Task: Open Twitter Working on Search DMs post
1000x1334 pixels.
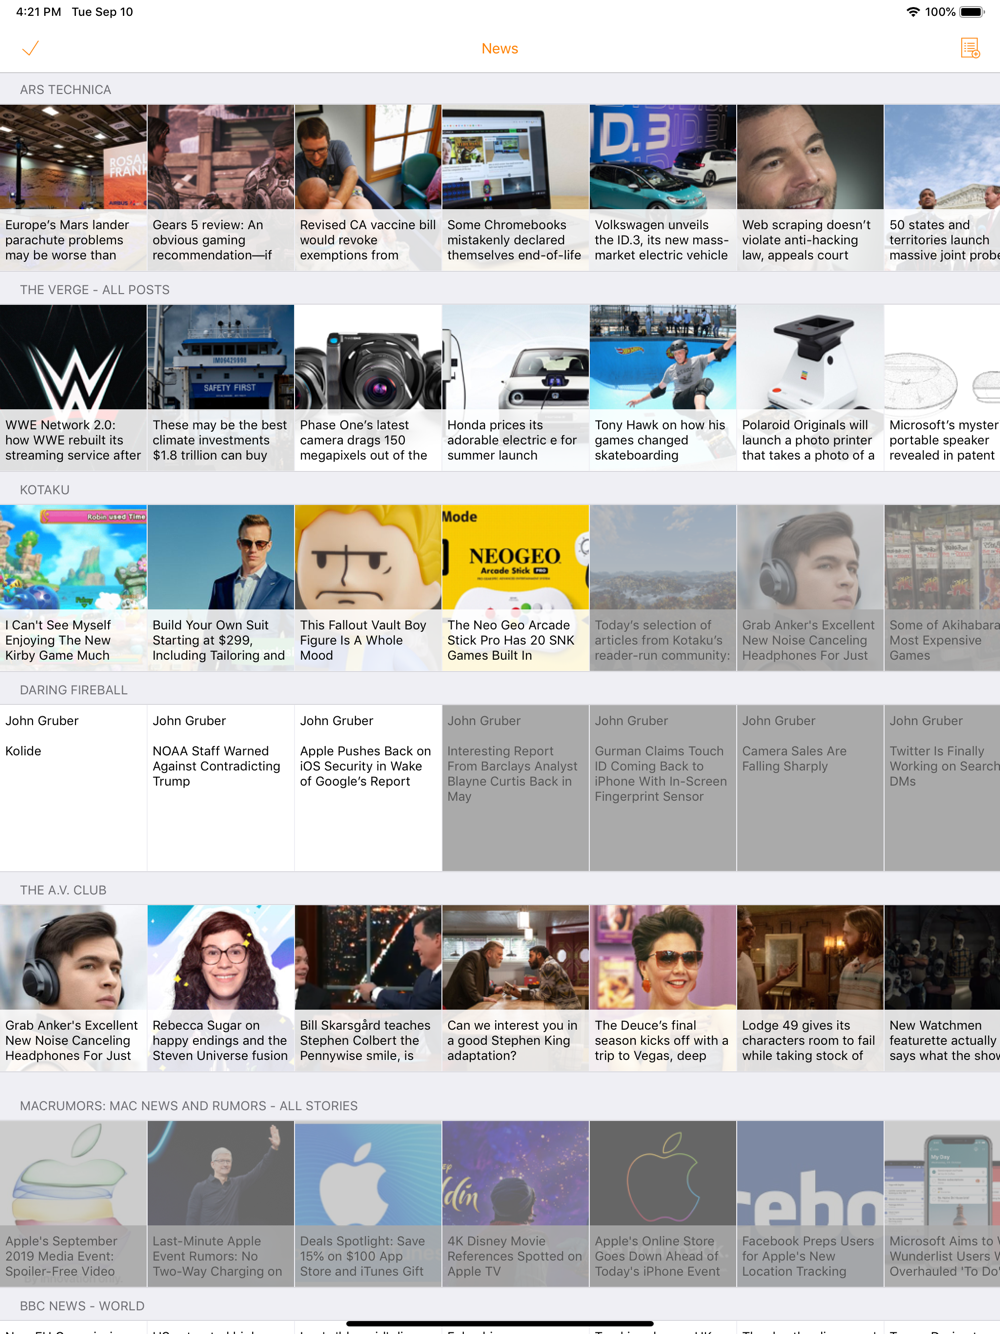Action: click(x=942, y=788)
